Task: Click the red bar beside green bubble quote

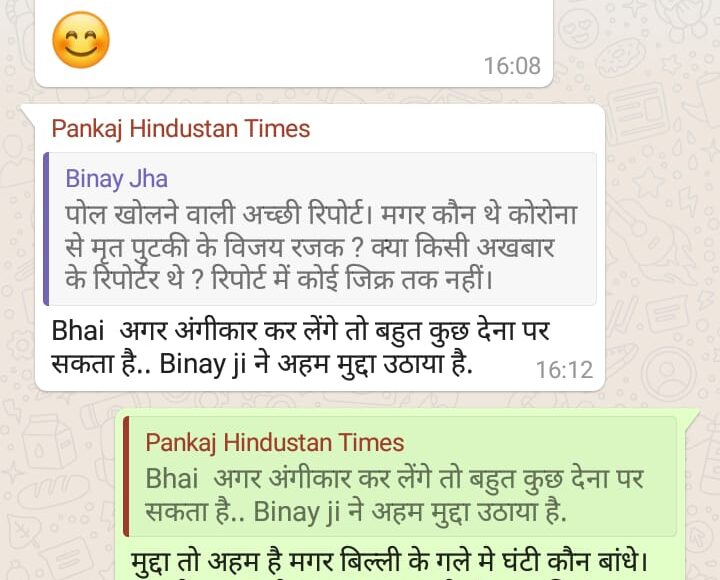Action: [126, 477]
